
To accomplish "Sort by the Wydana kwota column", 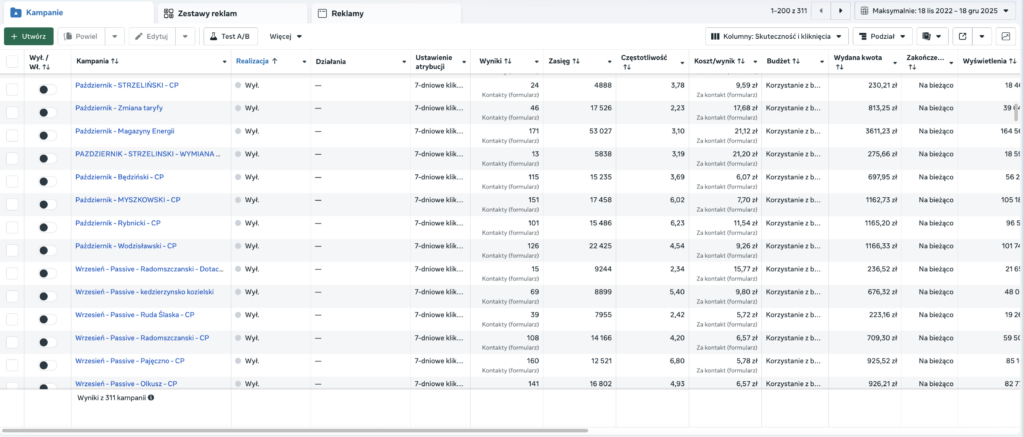I will pyautogui.click(x=857, y=61).
